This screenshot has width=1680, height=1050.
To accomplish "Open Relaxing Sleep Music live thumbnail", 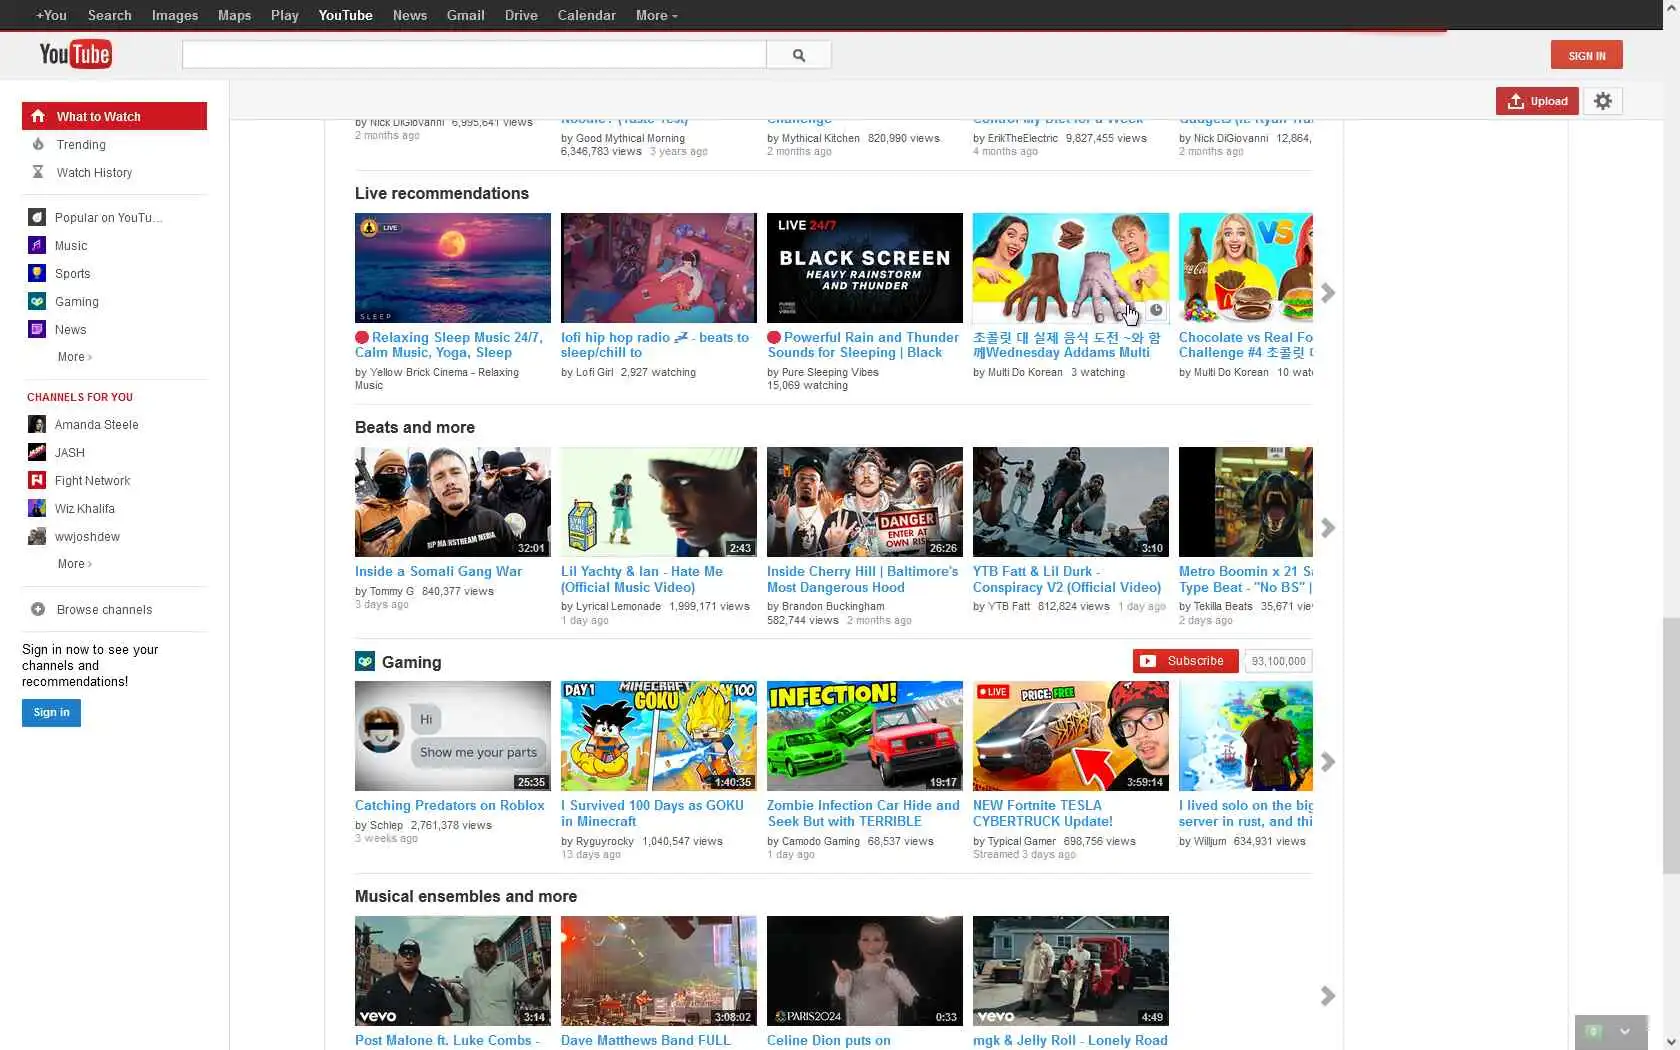I will coord(452,268).
